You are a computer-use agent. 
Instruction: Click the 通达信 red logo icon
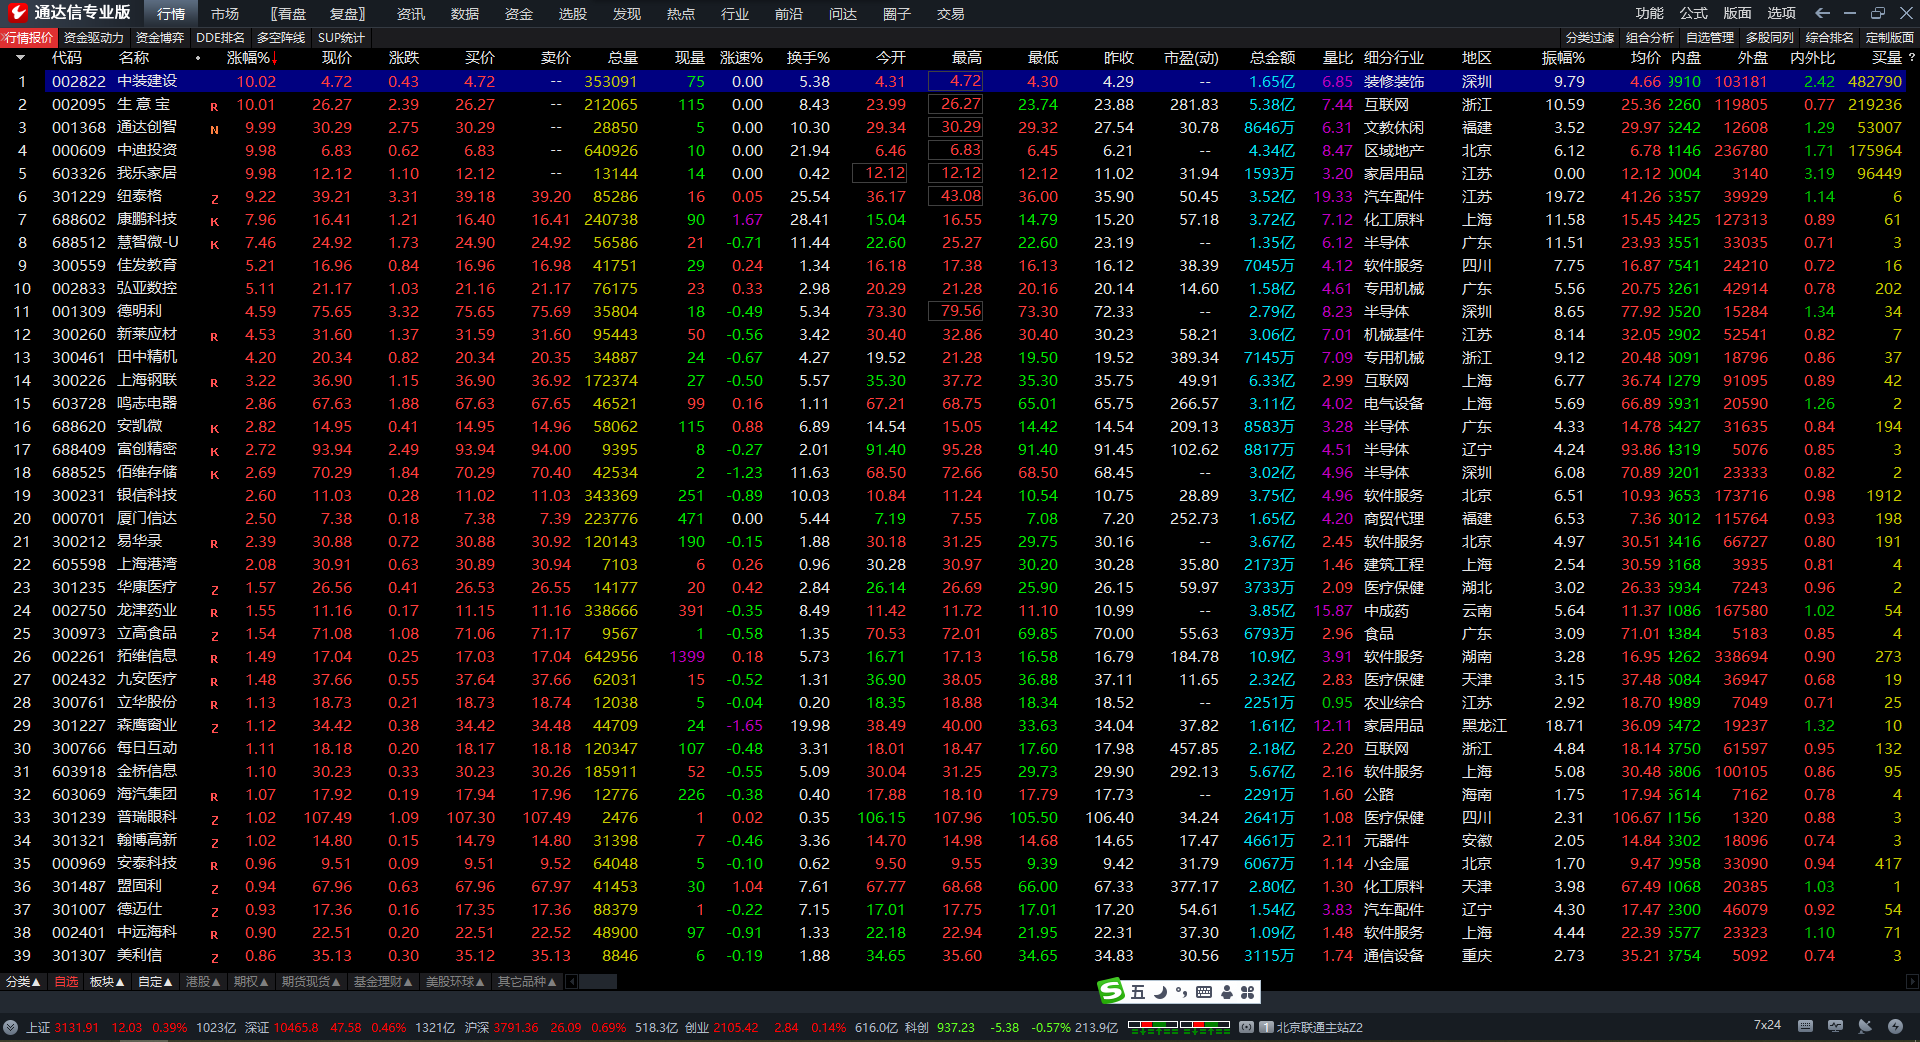point(17,13)
